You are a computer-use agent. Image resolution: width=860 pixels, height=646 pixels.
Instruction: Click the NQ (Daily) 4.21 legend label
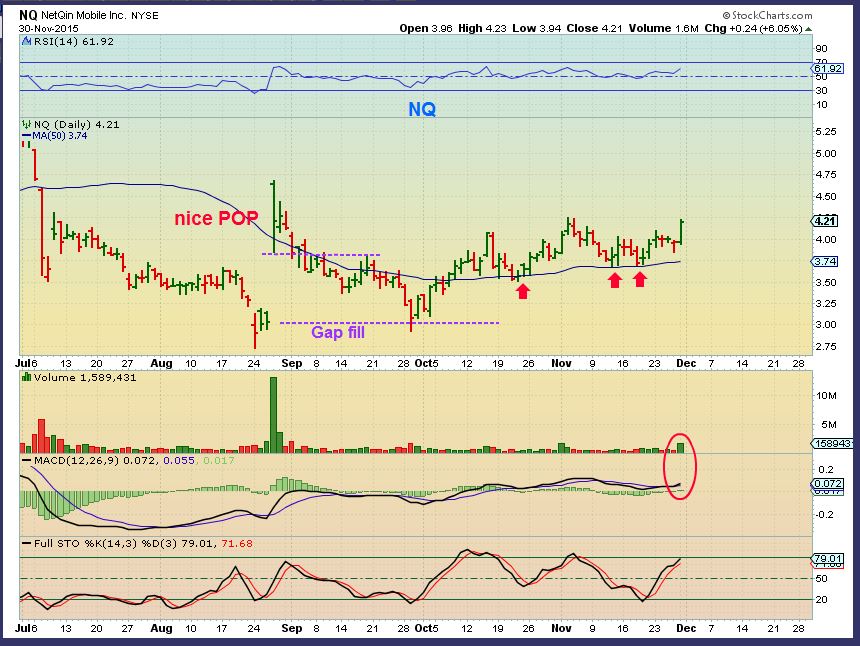[76, 124]
